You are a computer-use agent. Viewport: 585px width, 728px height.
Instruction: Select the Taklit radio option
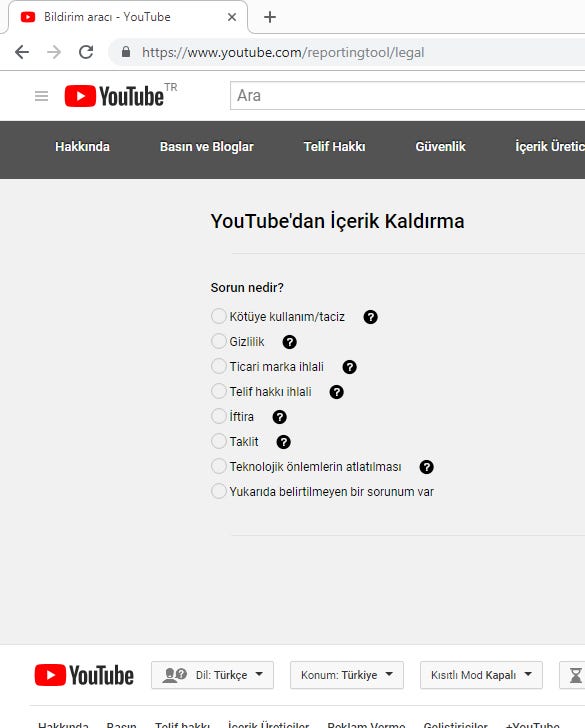click(219, 441)
